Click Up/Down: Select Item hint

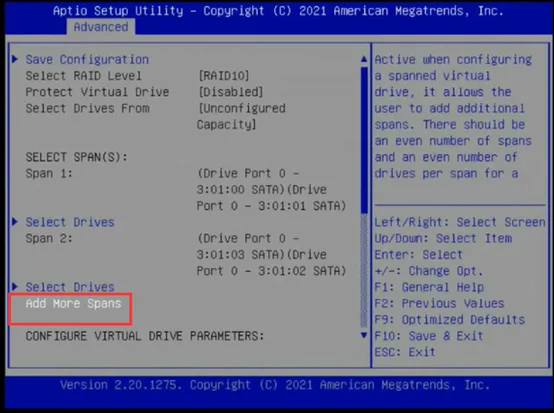[443, 238]
